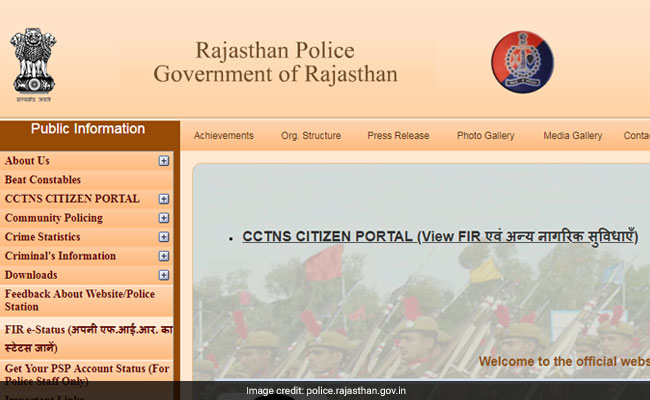The height and width of the screenshot is (400, 650).
Task: Click image credit police.rajasthan.gov.in text
Action: point(326,391)
